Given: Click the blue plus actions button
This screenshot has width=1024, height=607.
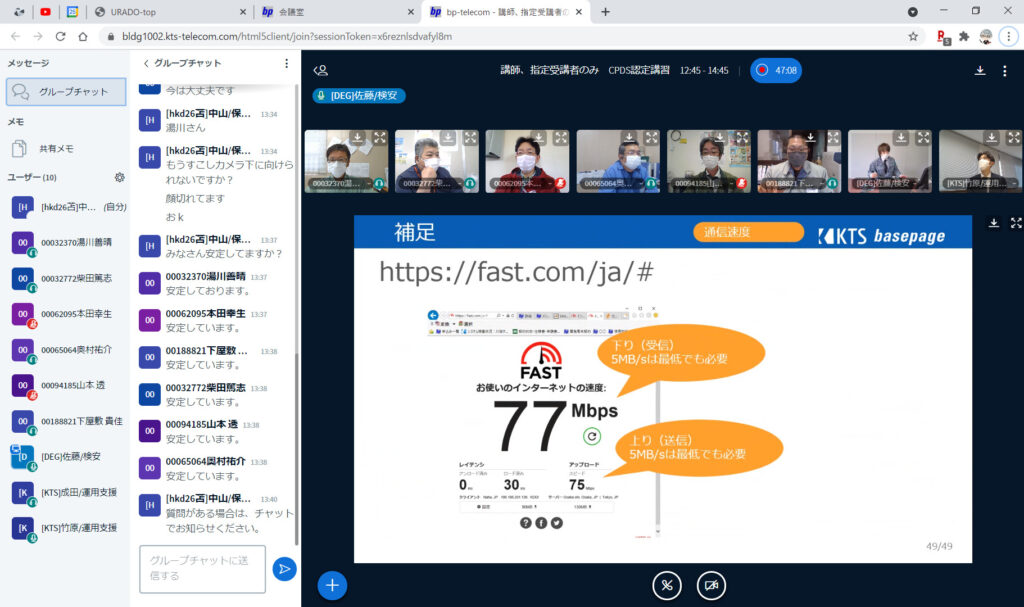Looking at the screenshot, I should pyautogui.click(x=332, y=585).
